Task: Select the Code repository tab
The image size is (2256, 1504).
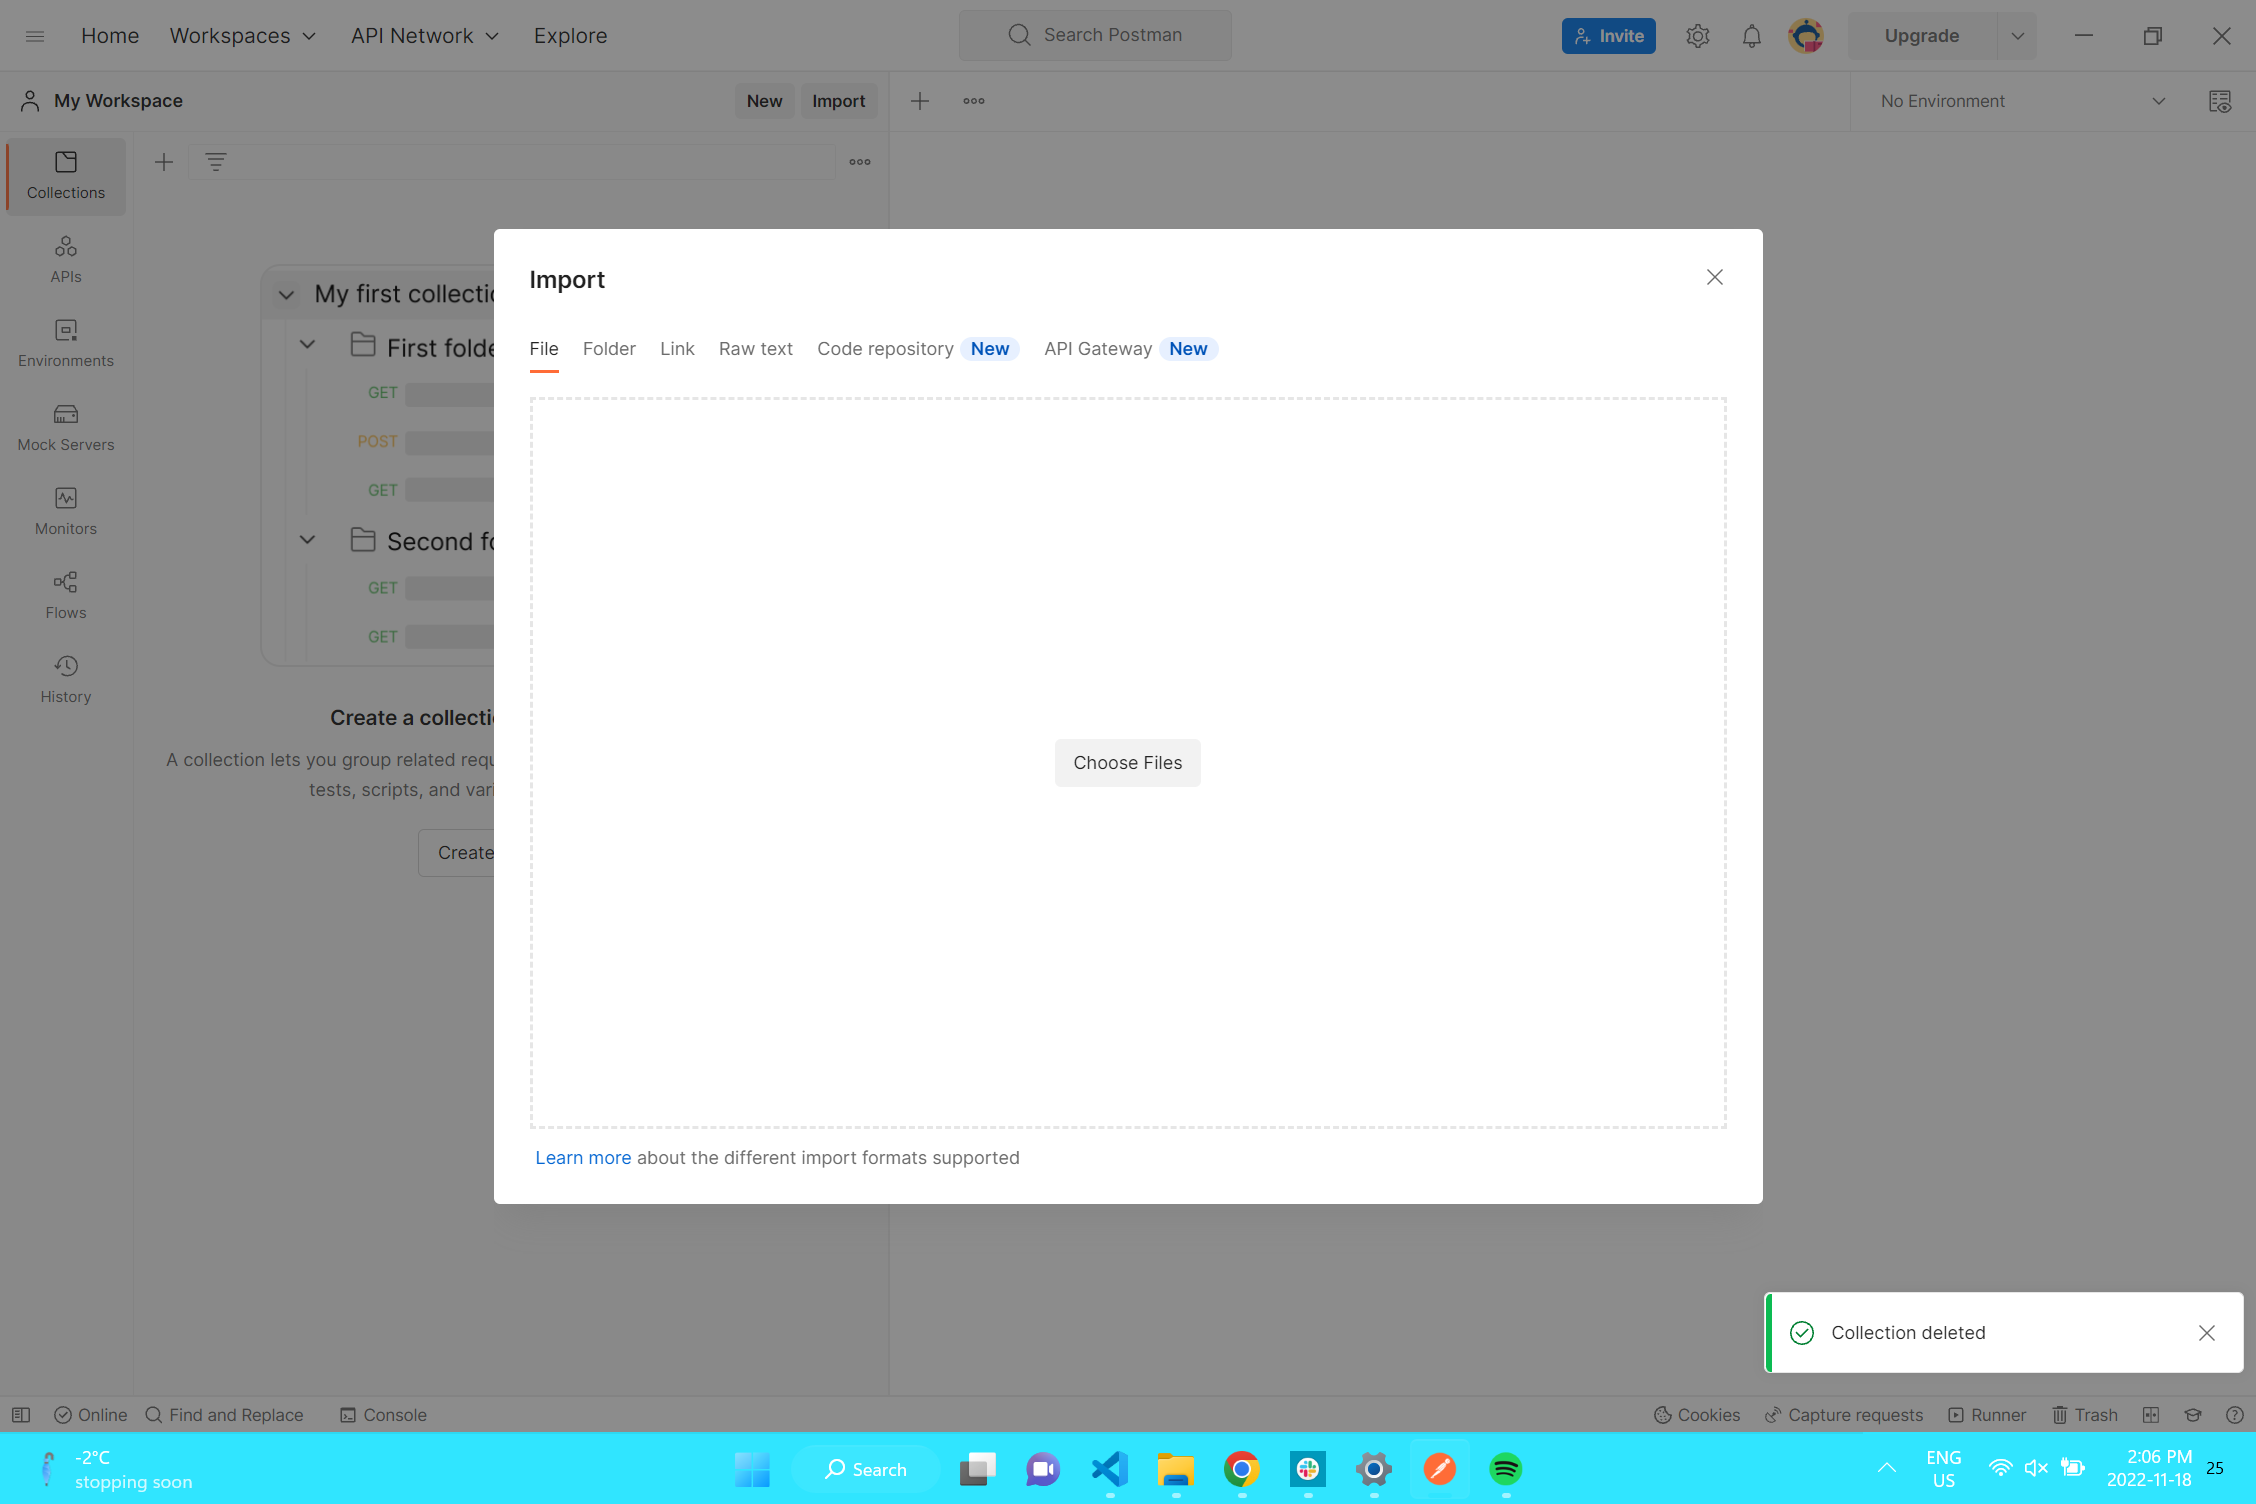Action: pos(885,349)
